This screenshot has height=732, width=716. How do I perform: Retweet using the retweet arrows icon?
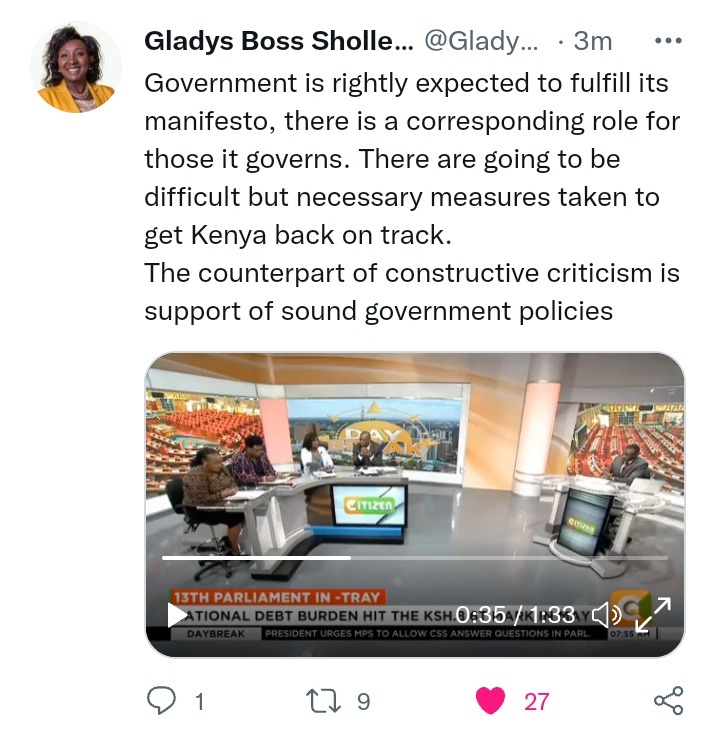323,701
